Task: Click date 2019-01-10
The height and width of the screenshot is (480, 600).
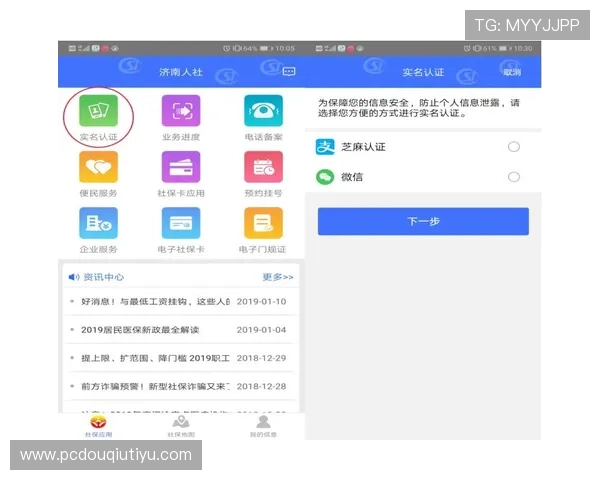Action: pyautogui.click(x=261, y=302)
